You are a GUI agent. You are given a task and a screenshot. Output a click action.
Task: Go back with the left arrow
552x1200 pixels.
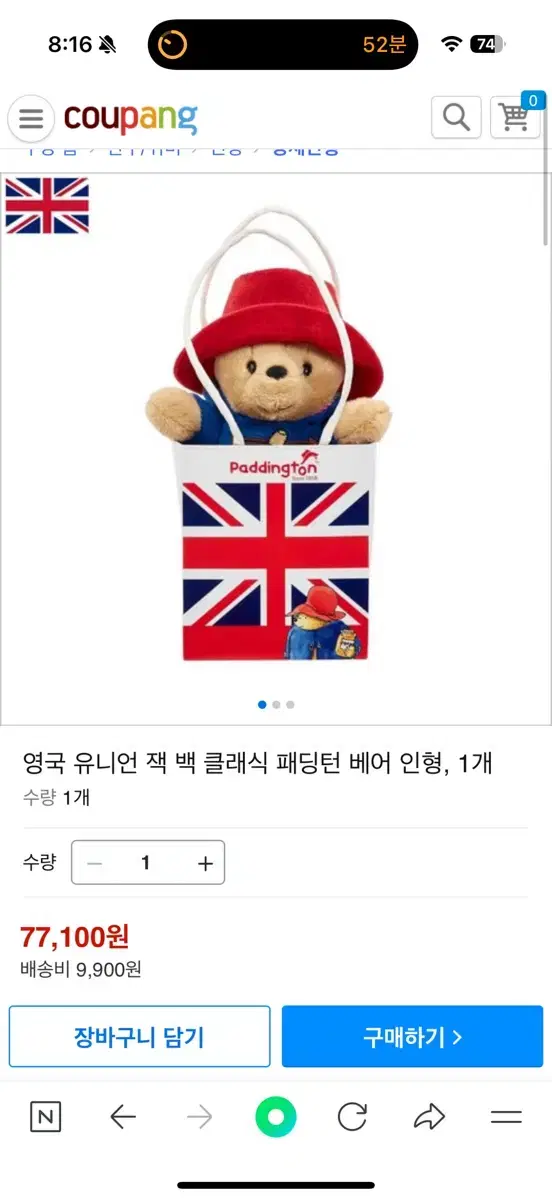[122, 1117]
